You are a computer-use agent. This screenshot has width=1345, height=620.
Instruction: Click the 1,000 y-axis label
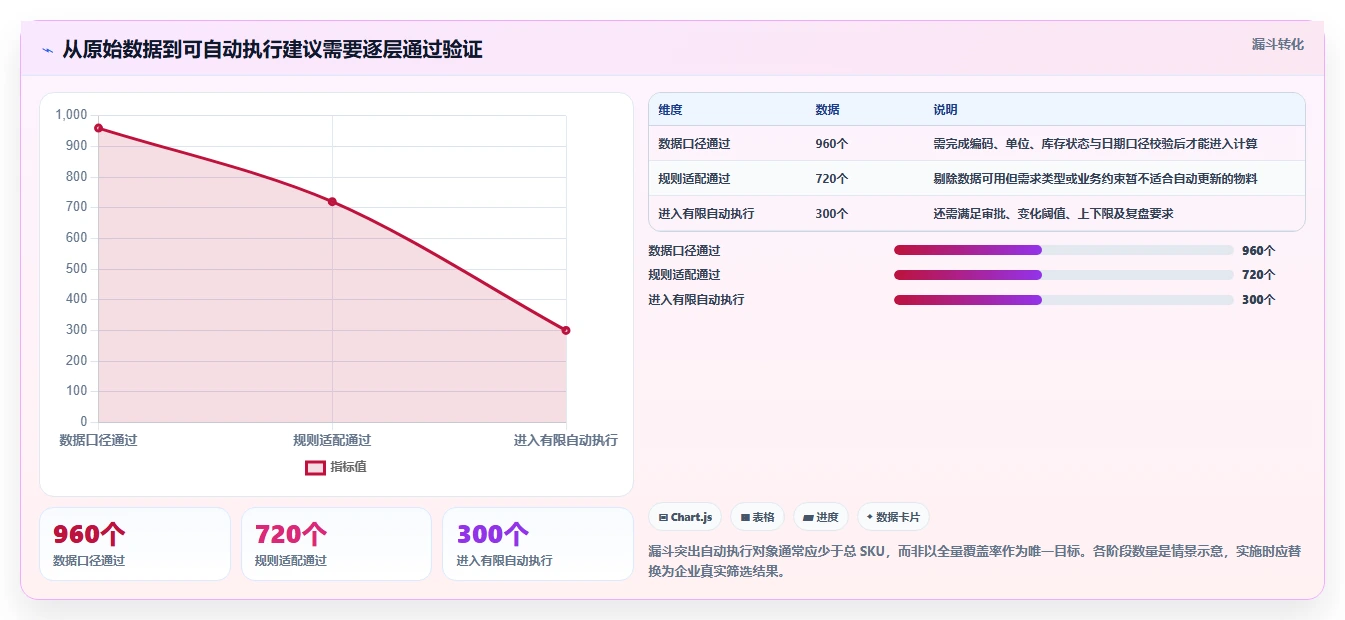click(x=72, y=115)
